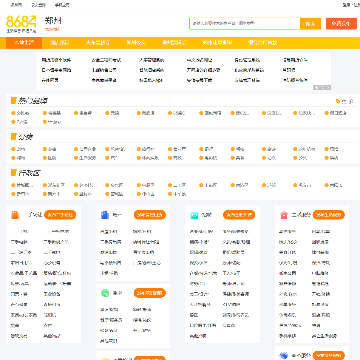The height and width of the screenshot is (360, 360).
Task: Click the yellow 8684 site logo
Action: click(x=21, y=23)
